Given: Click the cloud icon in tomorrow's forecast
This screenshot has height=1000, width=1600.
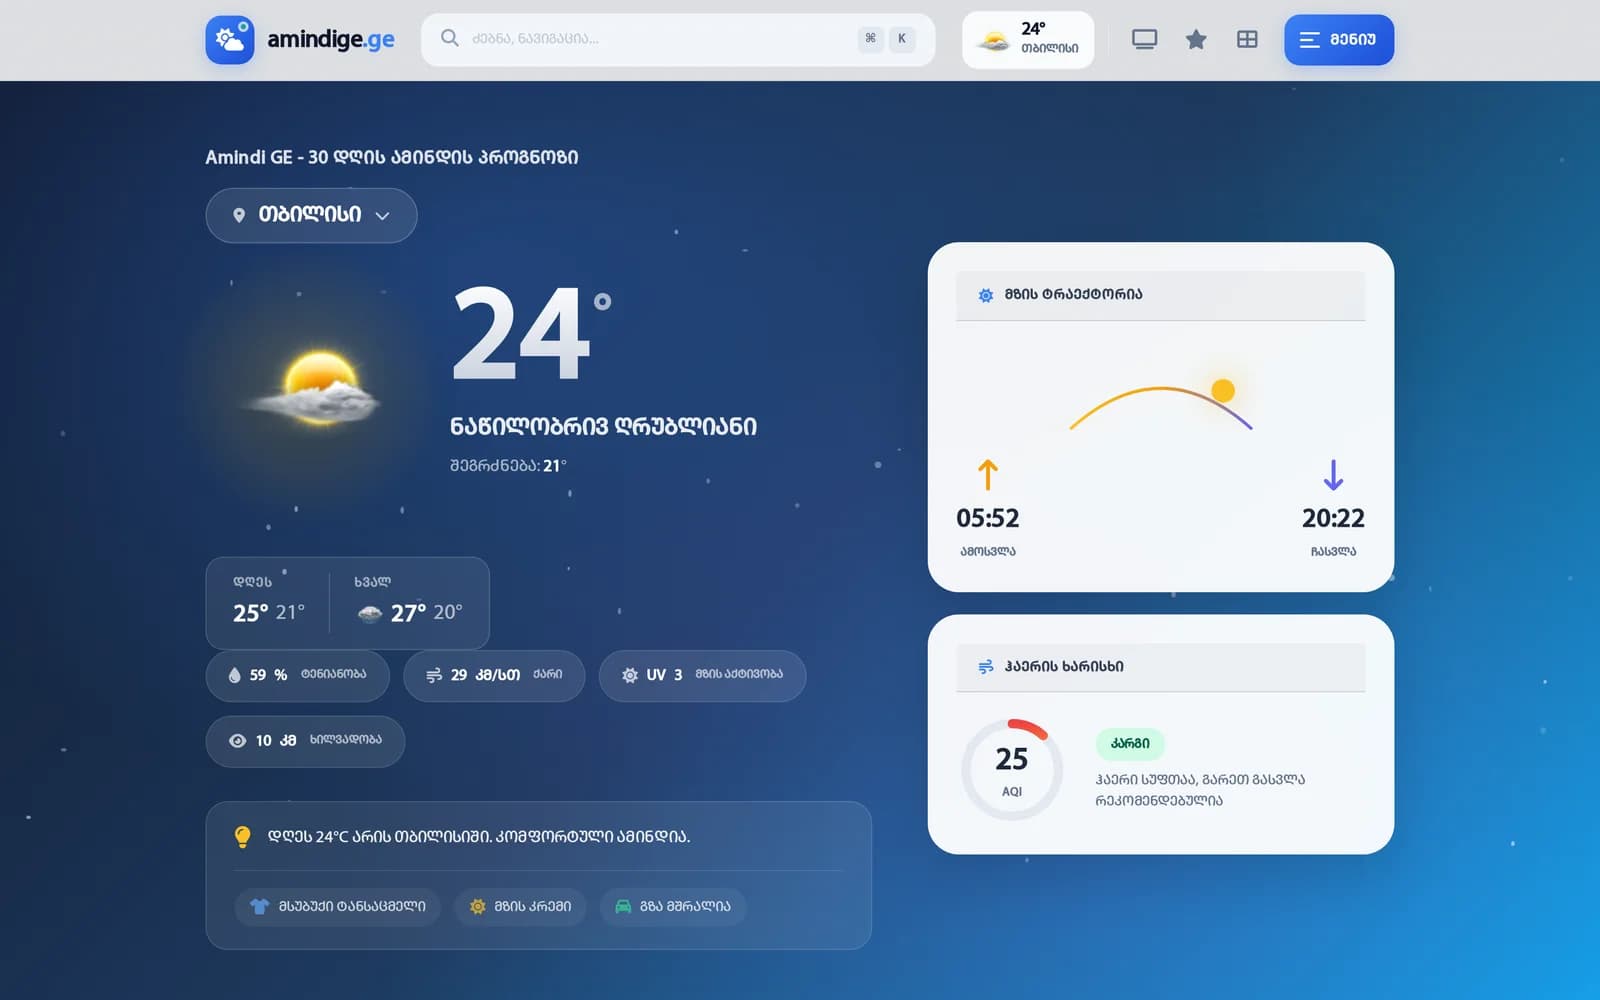Looking at the screenshot, I should [370, 614].
